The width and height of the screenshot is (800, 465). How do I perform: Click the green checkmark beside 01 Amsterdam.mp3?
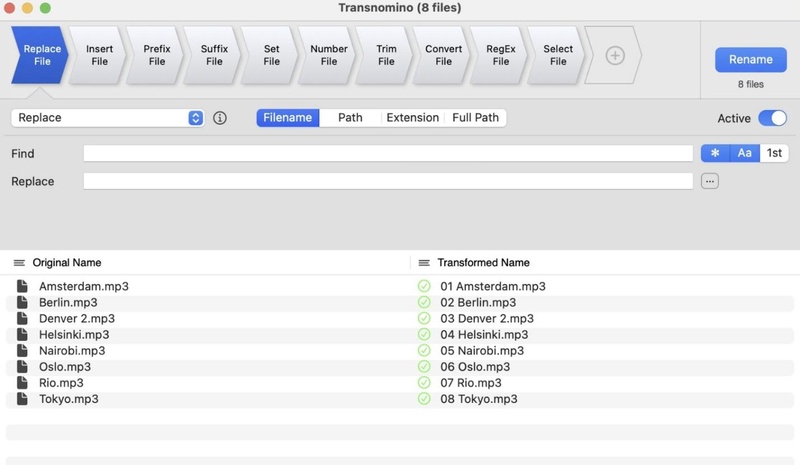pyautogui.click(x=424, y=286)
